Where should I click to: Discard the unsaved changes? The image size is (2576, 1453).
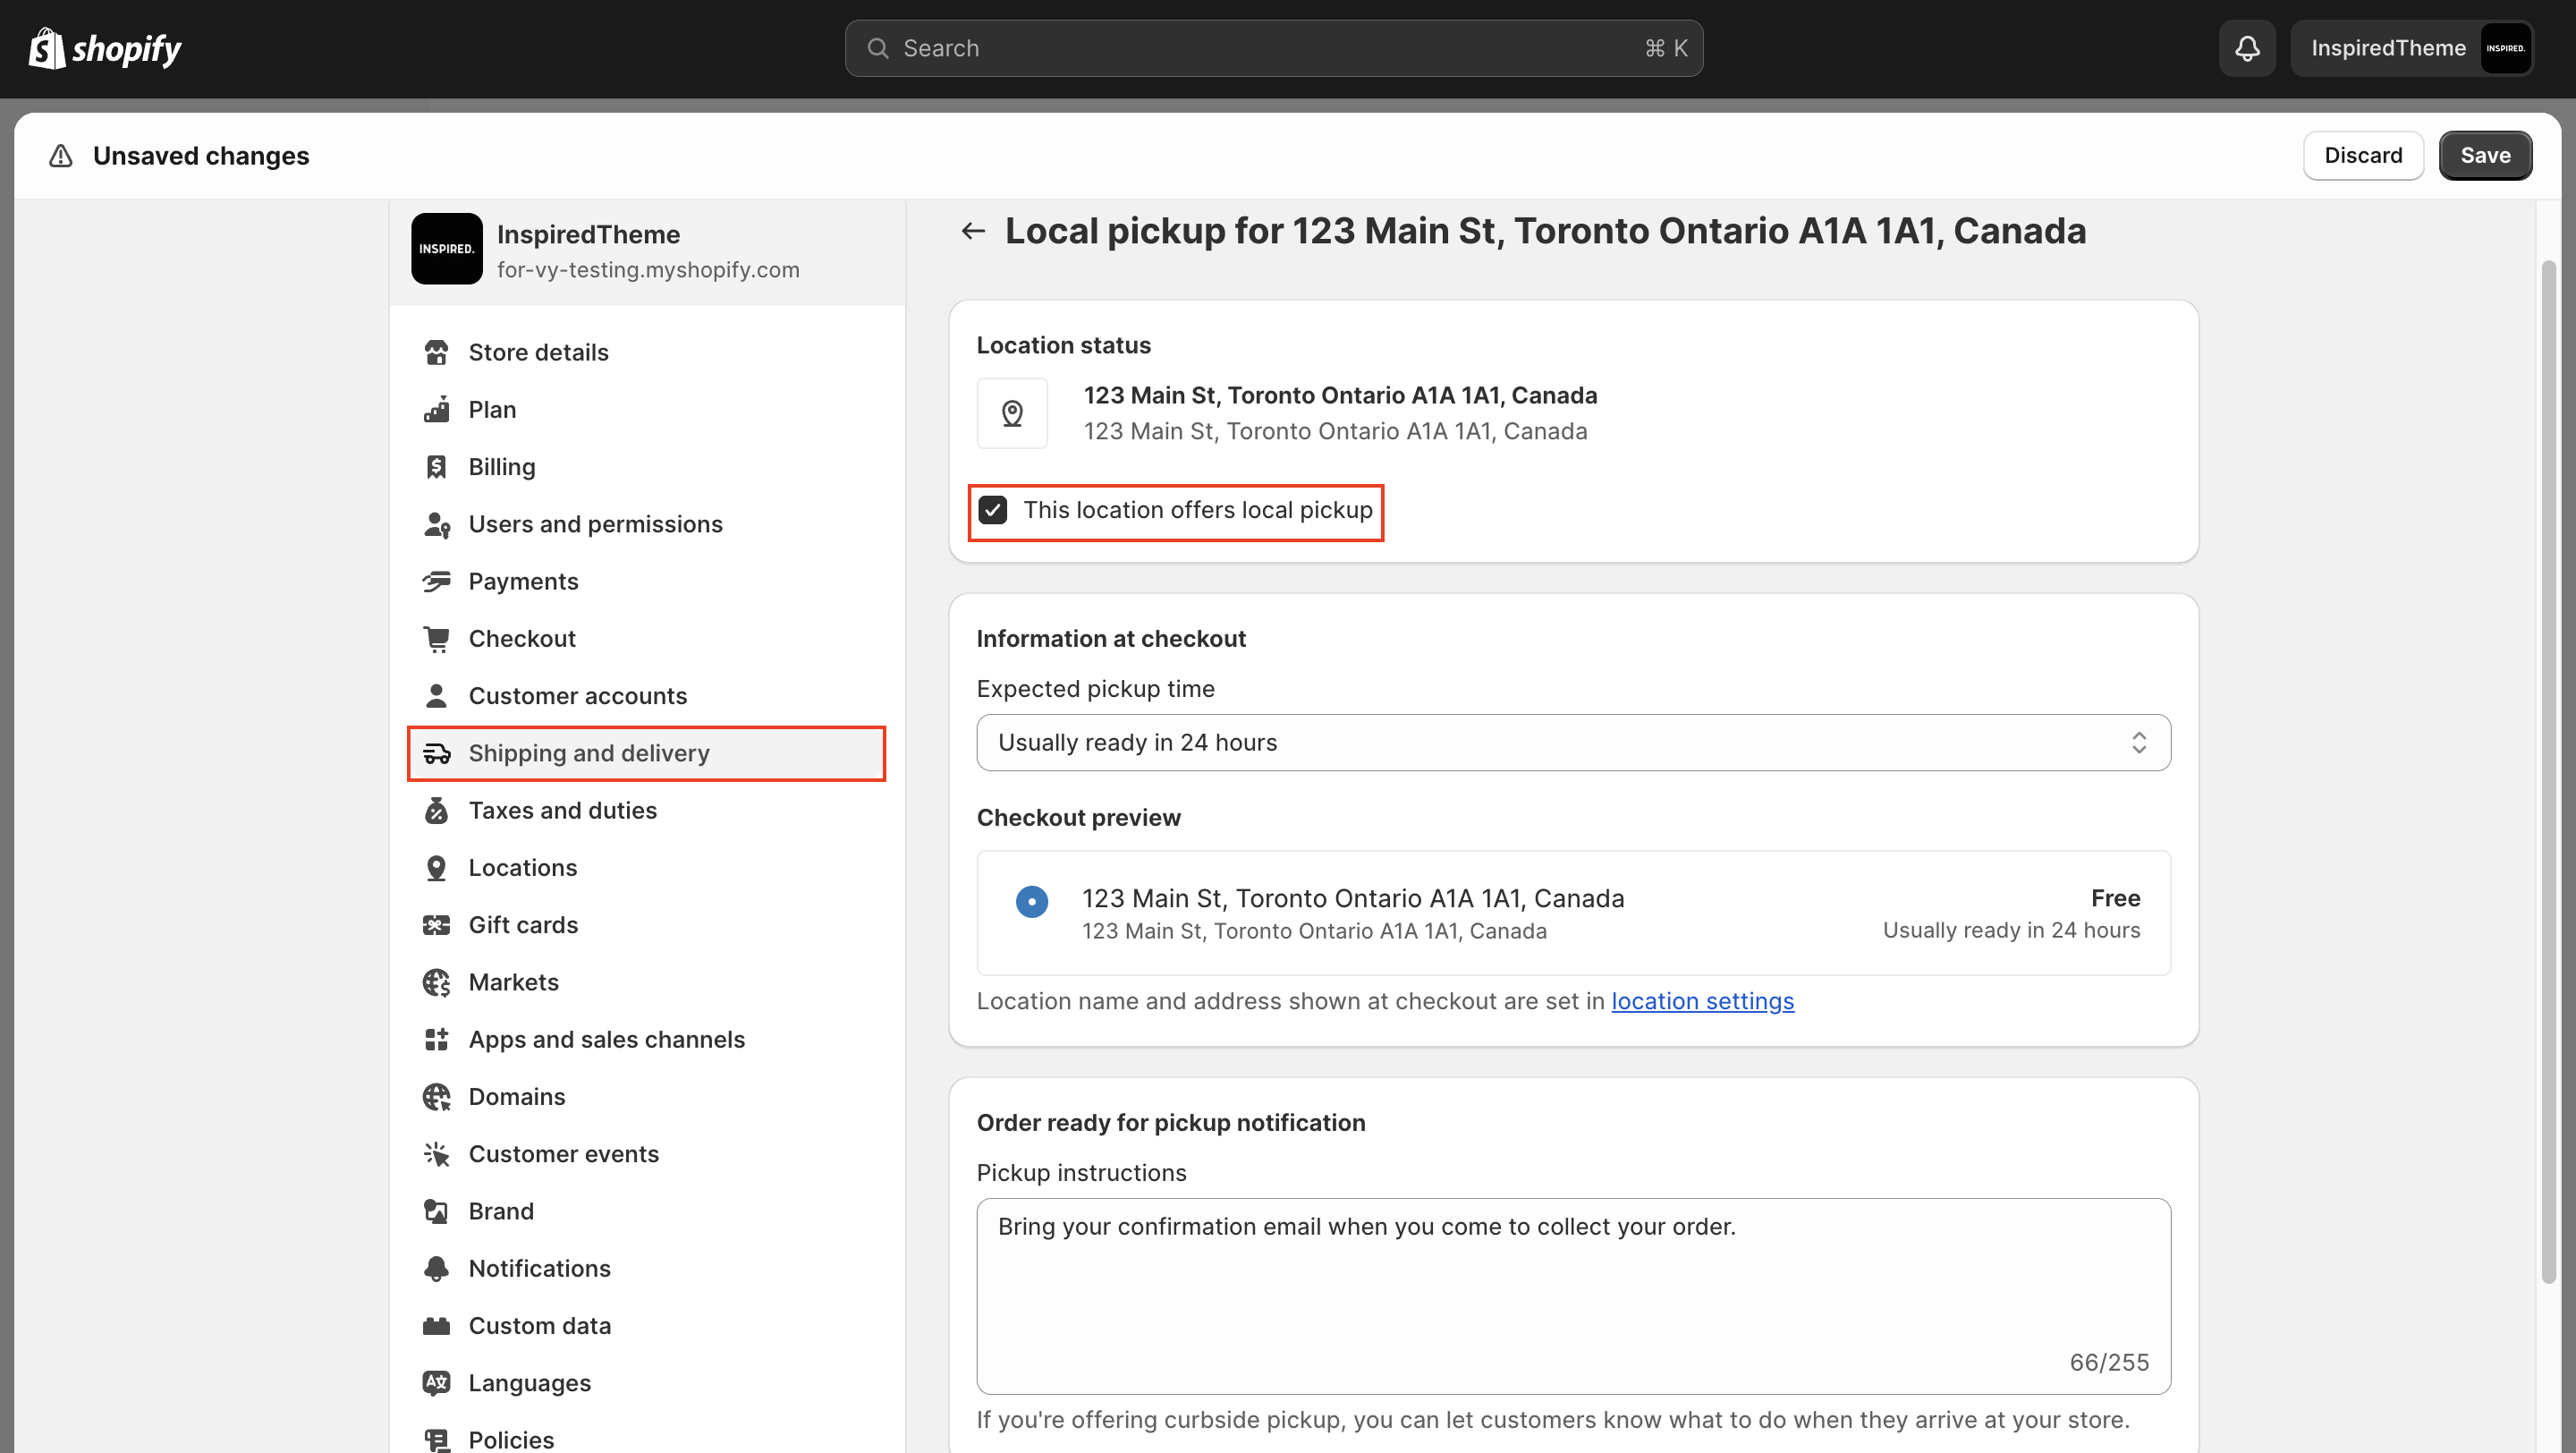pyautogui.click(x=2362, y=155)
